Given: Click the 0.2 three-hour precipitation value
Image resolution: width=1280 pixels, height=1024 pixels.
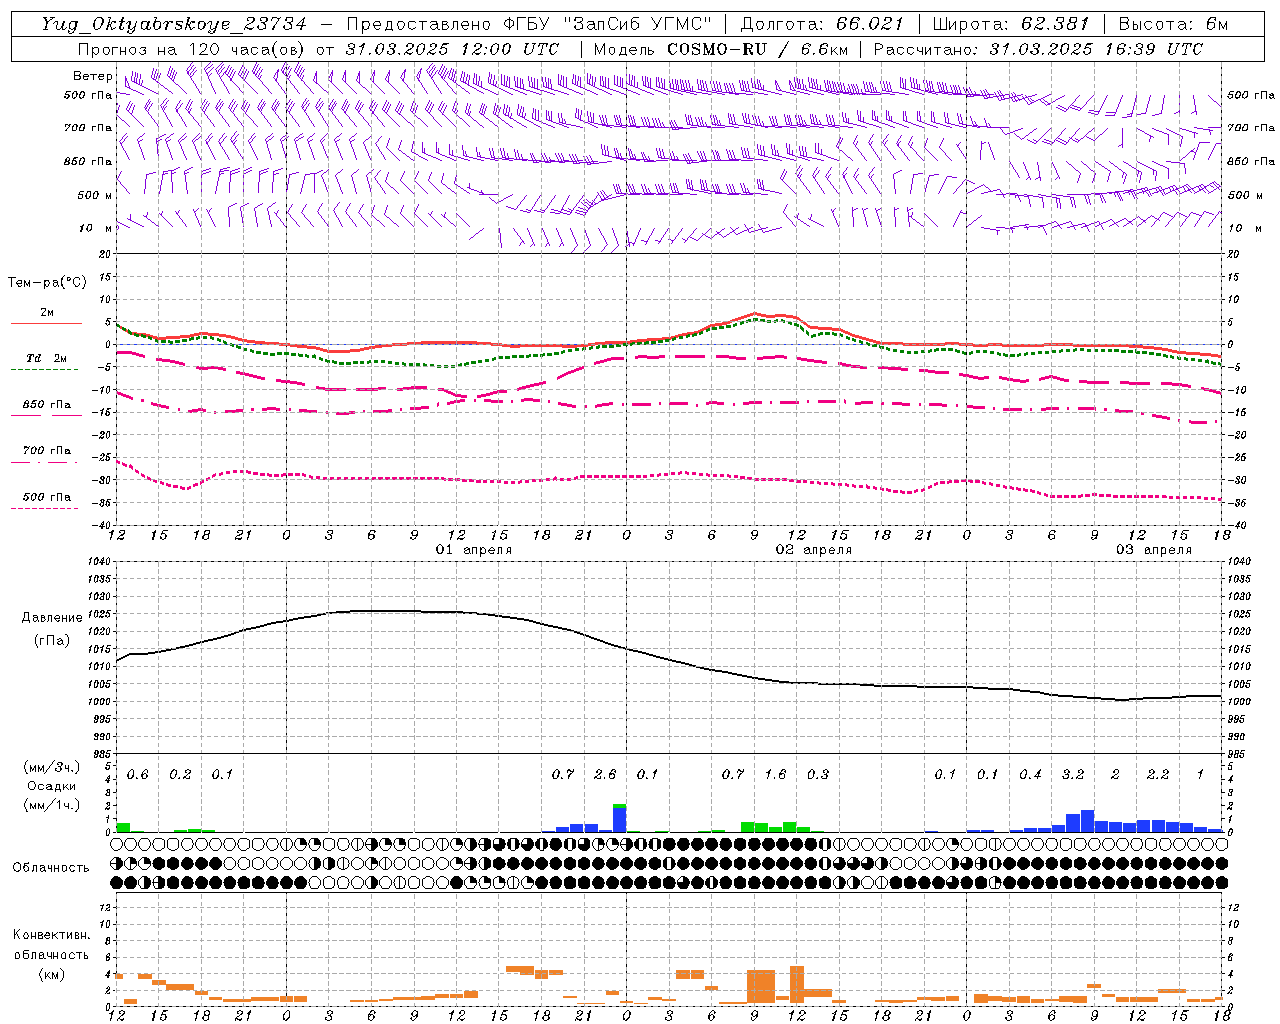Looking at the screenshot, I should [x=180, y=775].
